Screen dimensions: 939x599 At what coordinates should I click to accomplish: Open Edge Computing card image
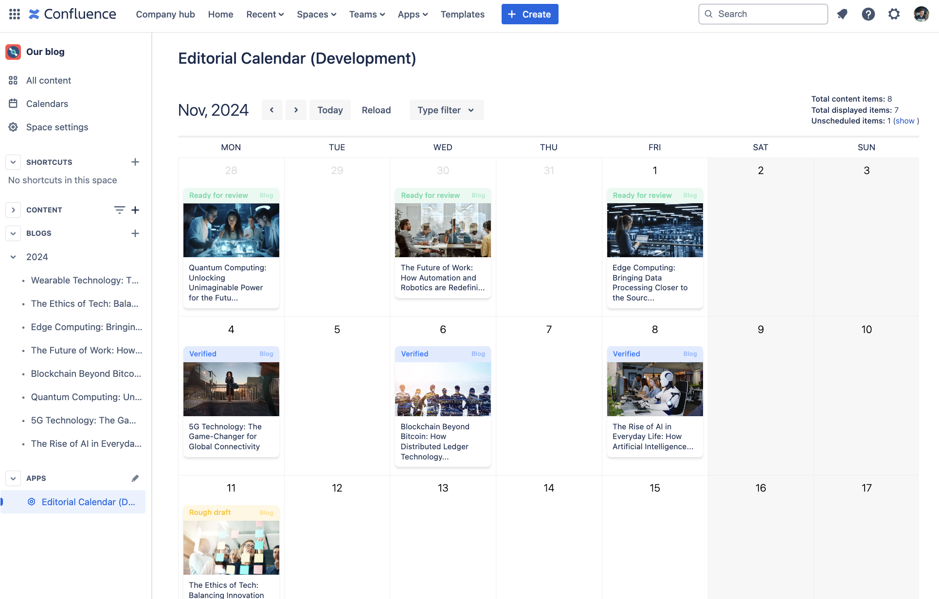click(x=655, y=230)
